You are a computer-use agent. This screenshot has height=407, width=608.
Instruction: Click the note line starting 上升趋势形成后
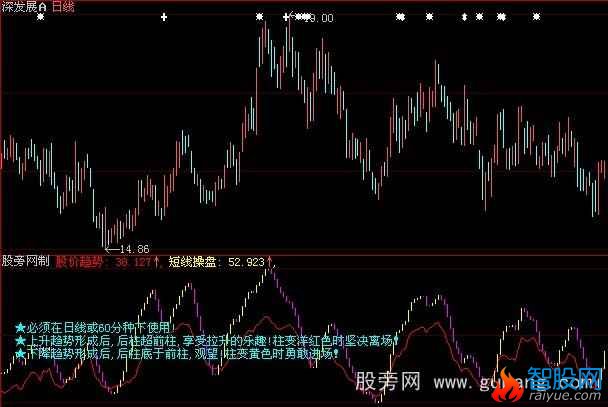(207, 341)
